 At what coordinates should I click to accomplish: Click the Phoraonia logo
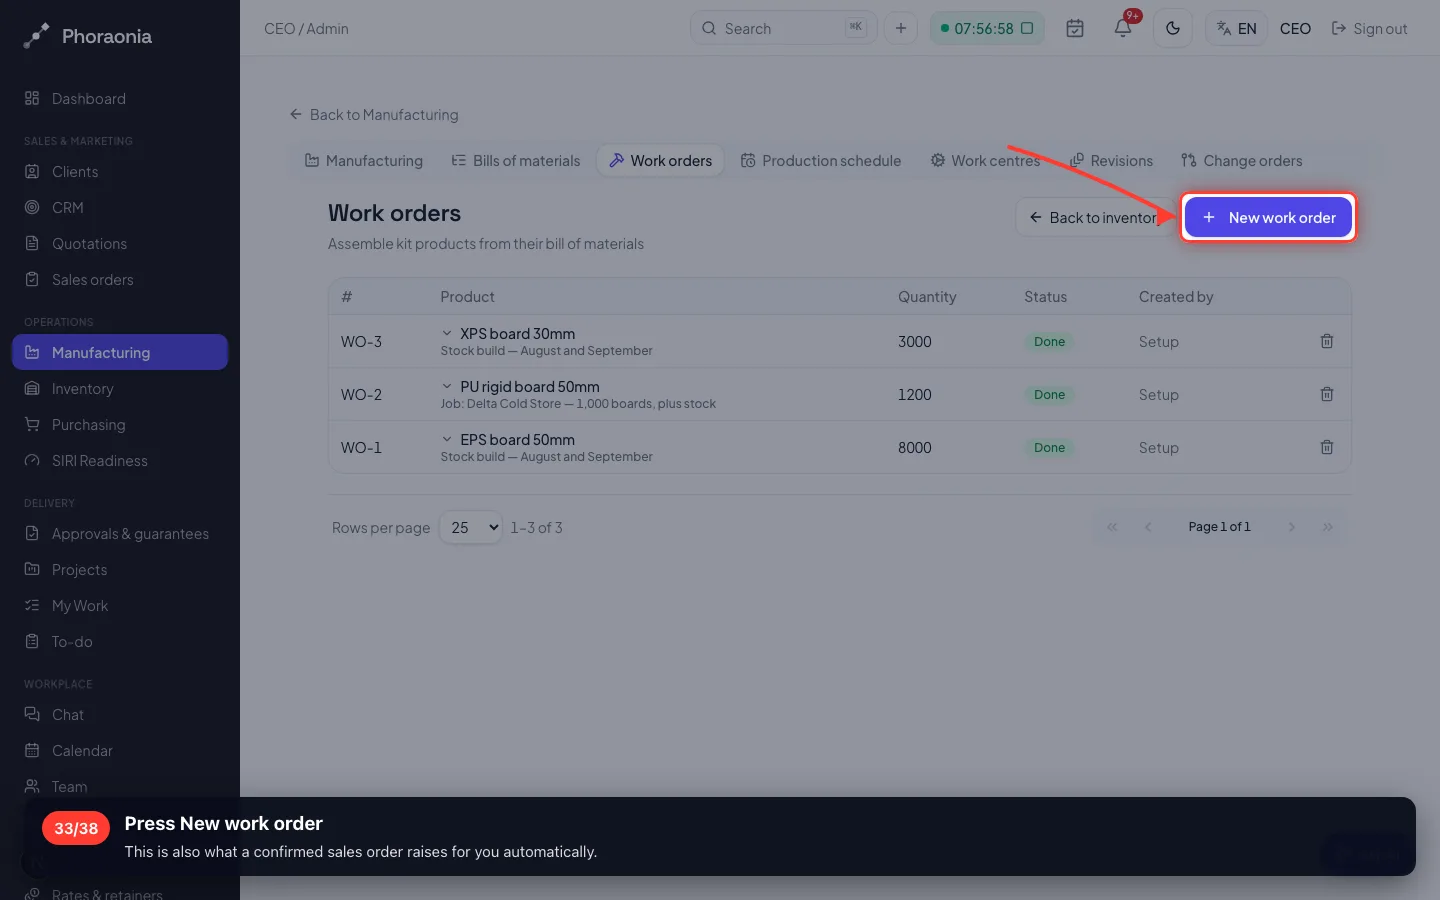click(88, 36)
